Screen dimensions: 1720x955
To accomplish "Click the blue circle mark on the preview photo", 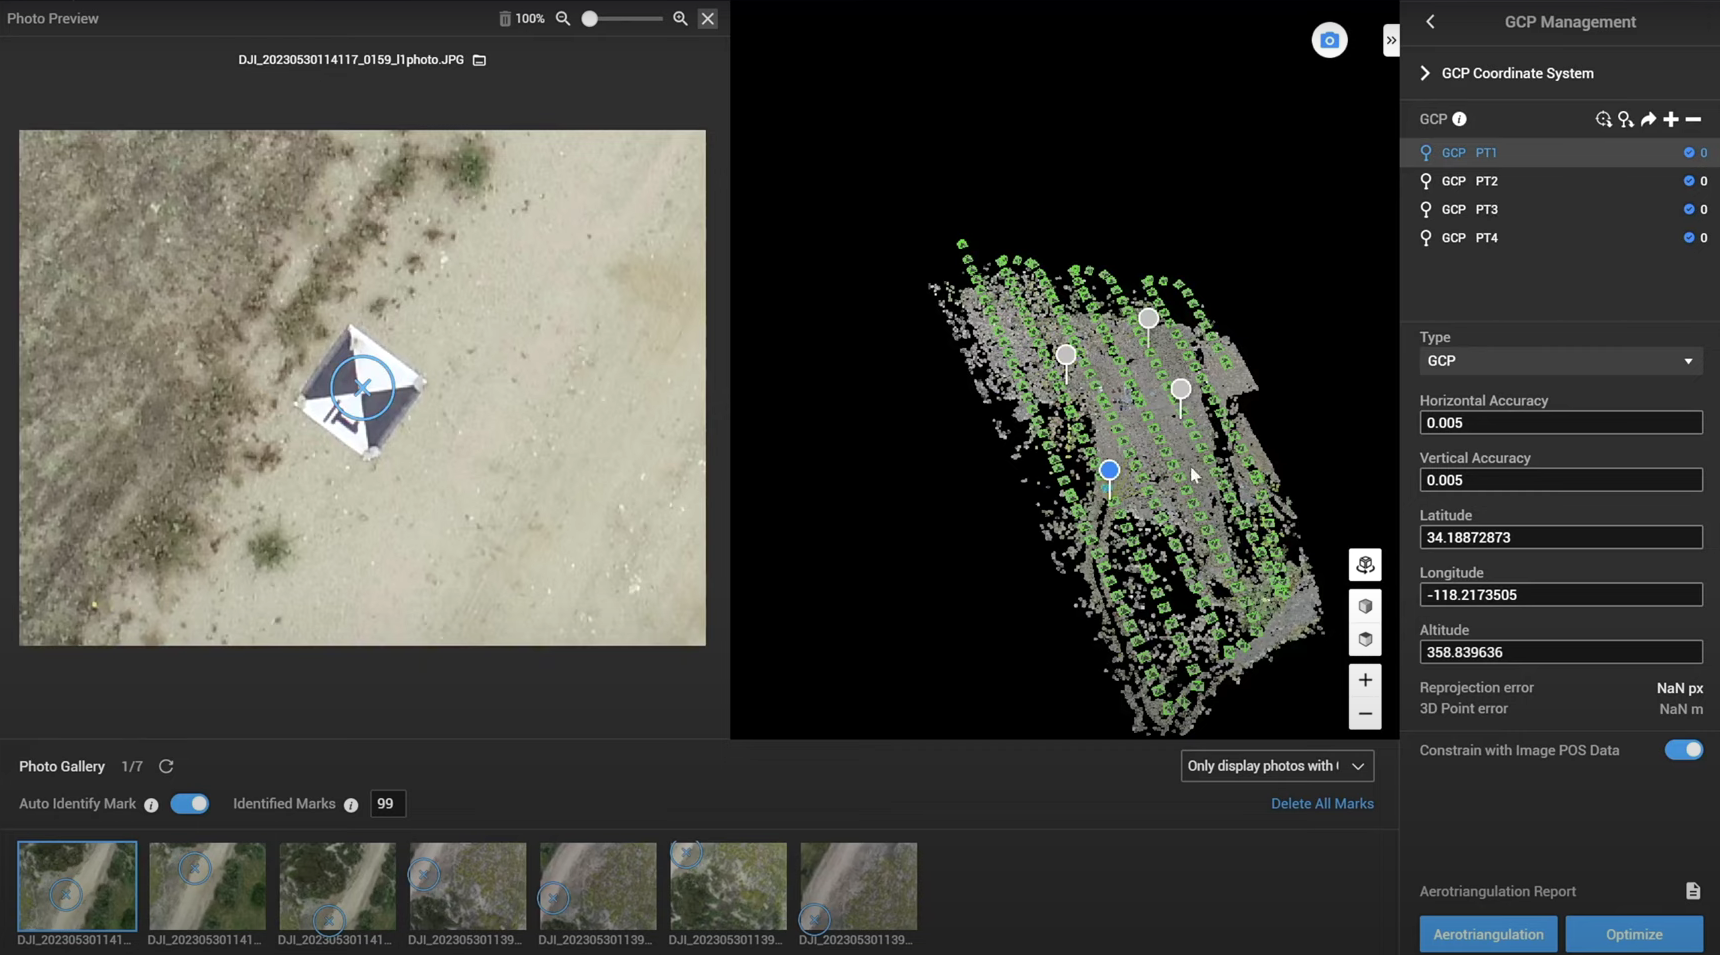I will click(x=362, y=387).
